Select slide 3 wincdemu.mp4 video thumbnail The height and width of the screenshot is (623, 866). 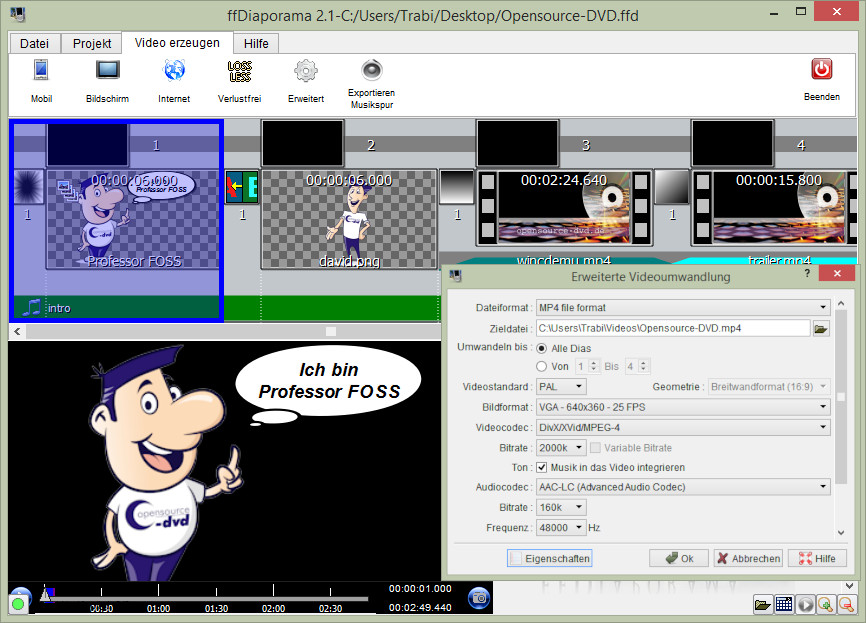pos(563,208)
